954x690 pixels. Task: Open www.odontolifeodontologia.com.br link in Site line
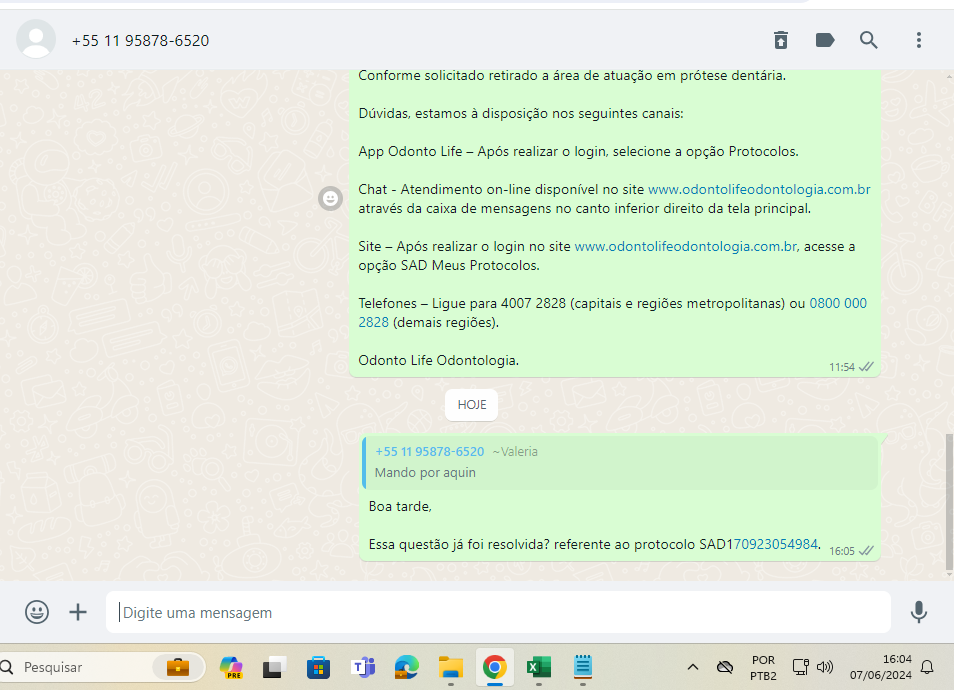686,246
